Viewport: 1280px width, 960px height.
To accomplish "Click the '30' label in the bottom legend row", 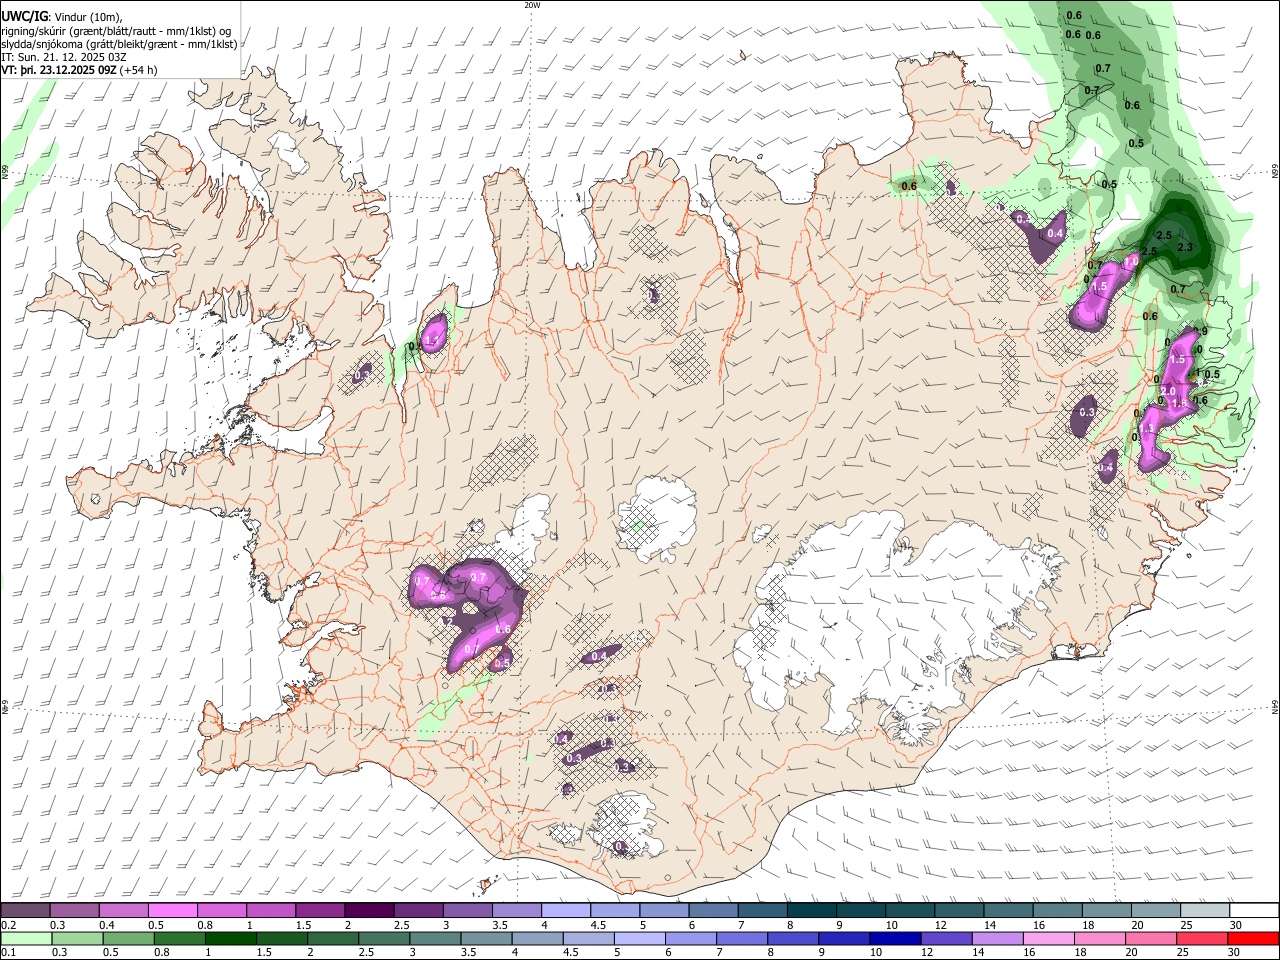I will pos(1233,953).
